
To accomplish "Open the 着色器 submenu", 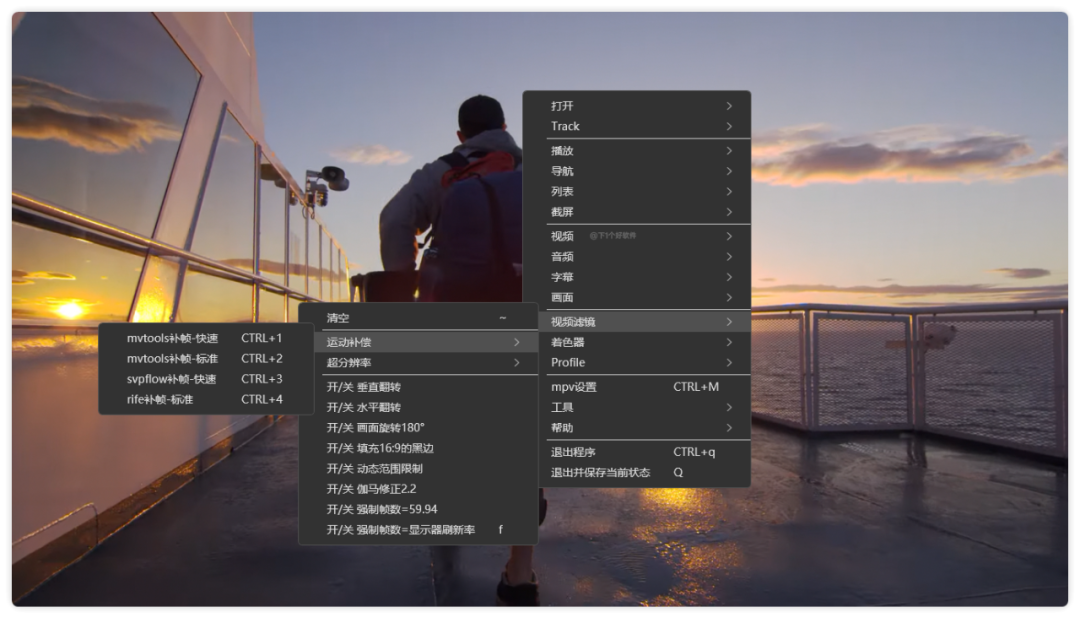I will pos(636,342).
